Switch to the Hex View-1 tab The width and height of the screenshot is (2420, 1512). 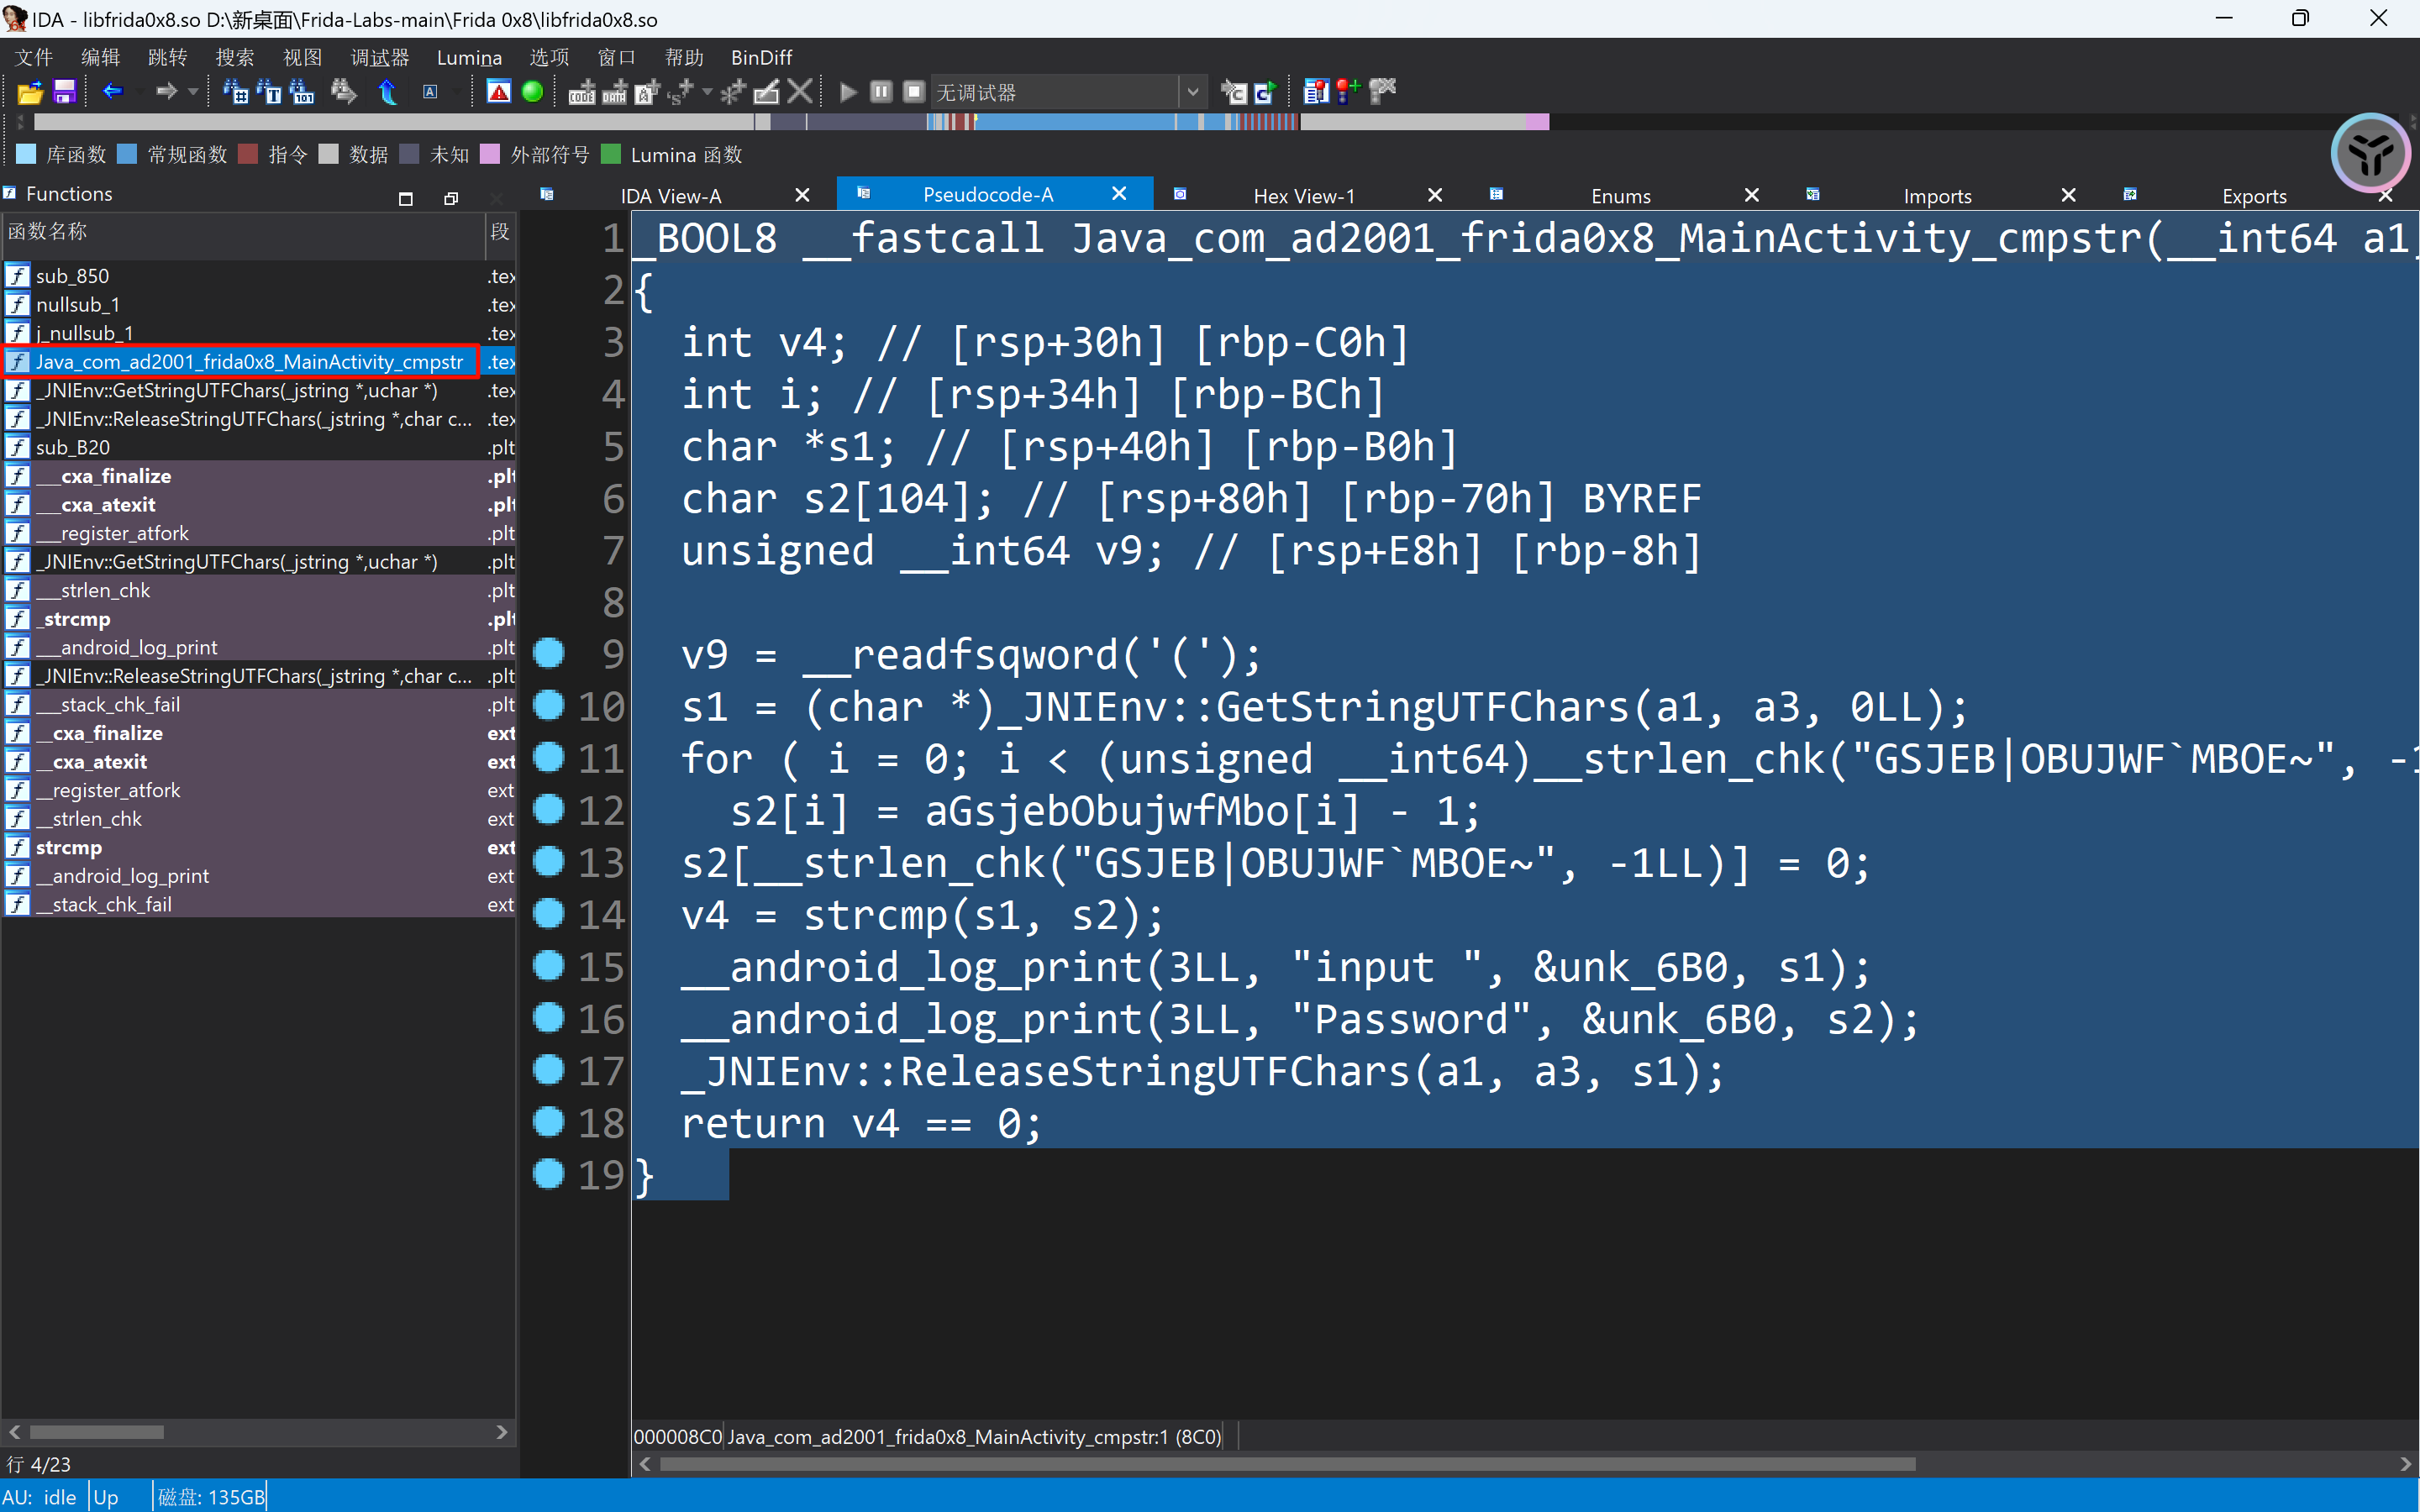pyautogui.click(x=1303, y=196)
